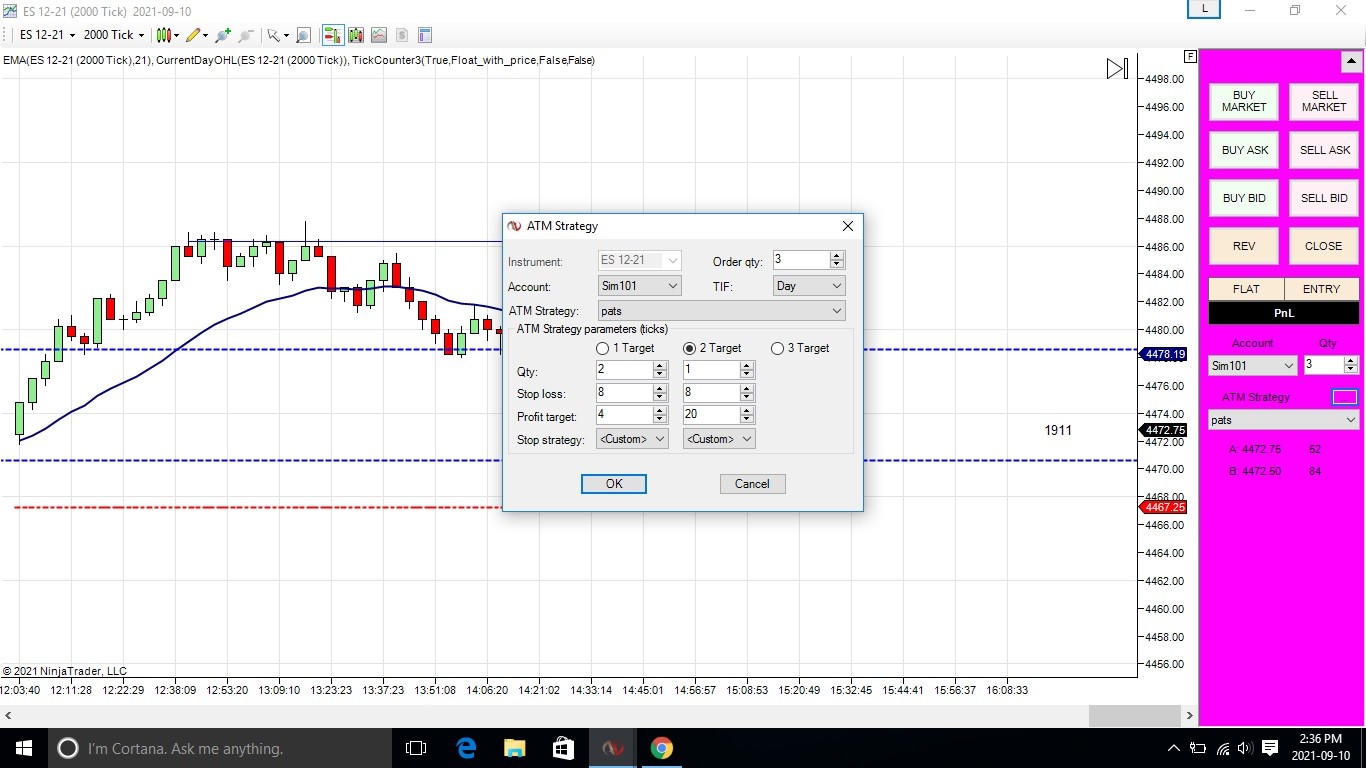Open the Strategies dollar icon
The height and width of the screenshot is (768, 1366).
tap(402, 35)
